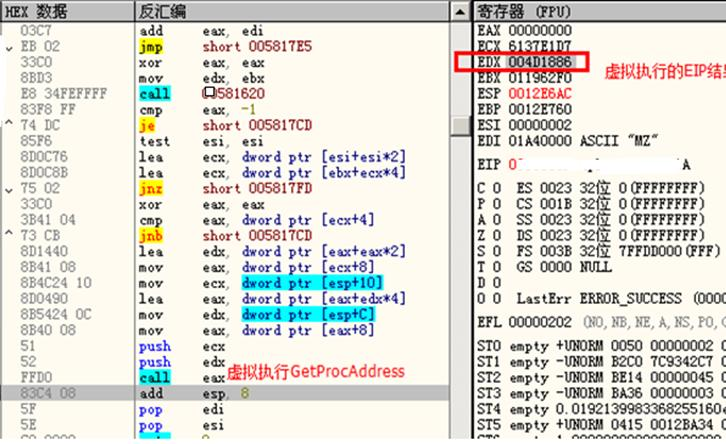The image size is (726, 444).
Task: Click the jump-down arrow beside EB 02
Action: (9, 47)
